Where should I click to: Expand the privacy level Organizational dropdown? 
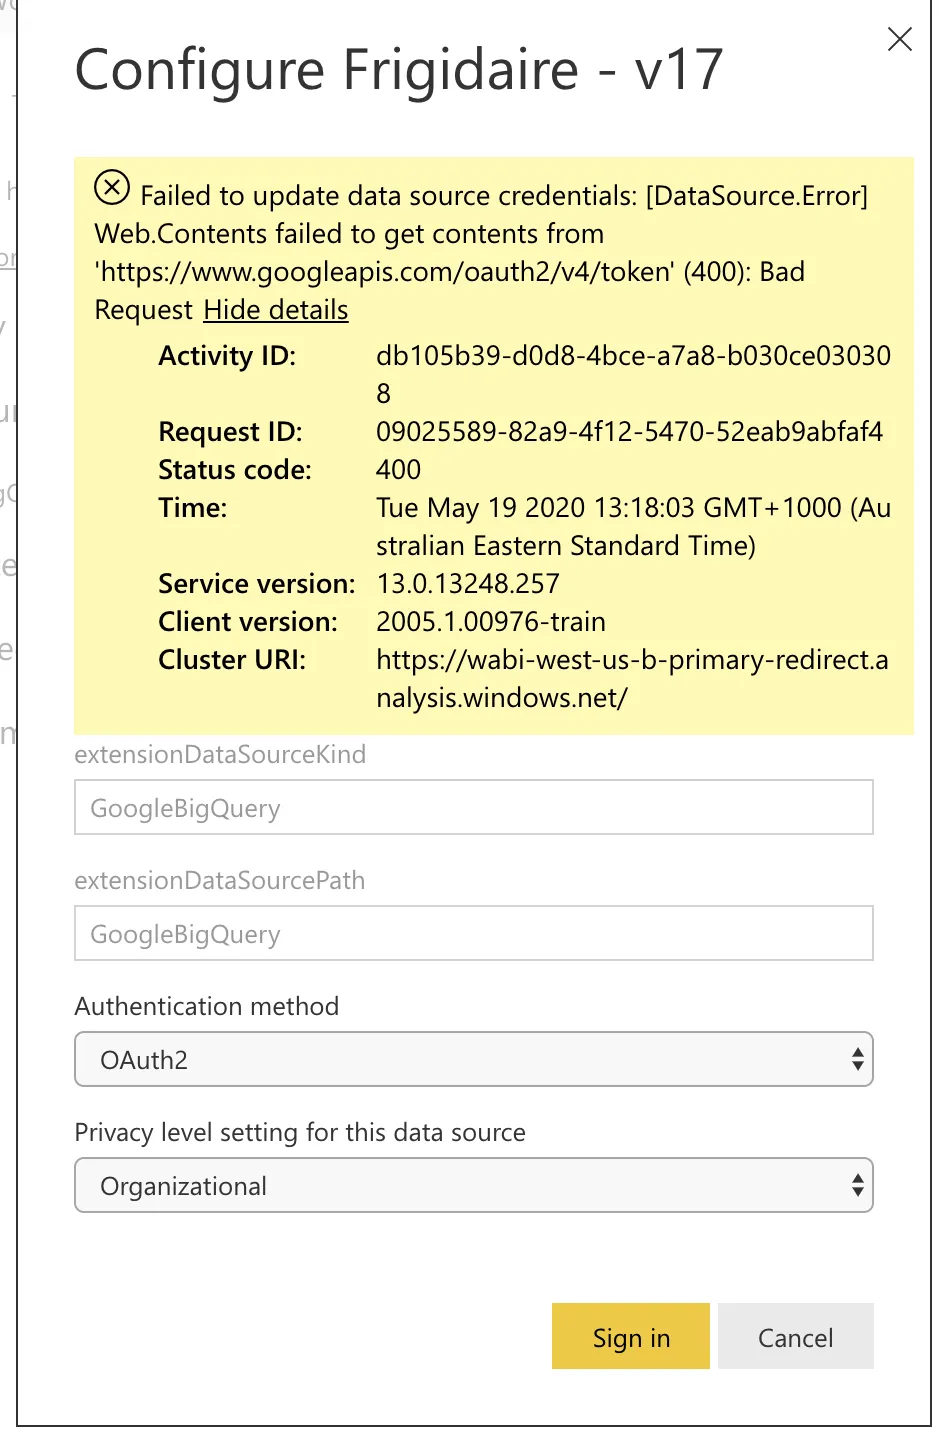[473, 1185]
